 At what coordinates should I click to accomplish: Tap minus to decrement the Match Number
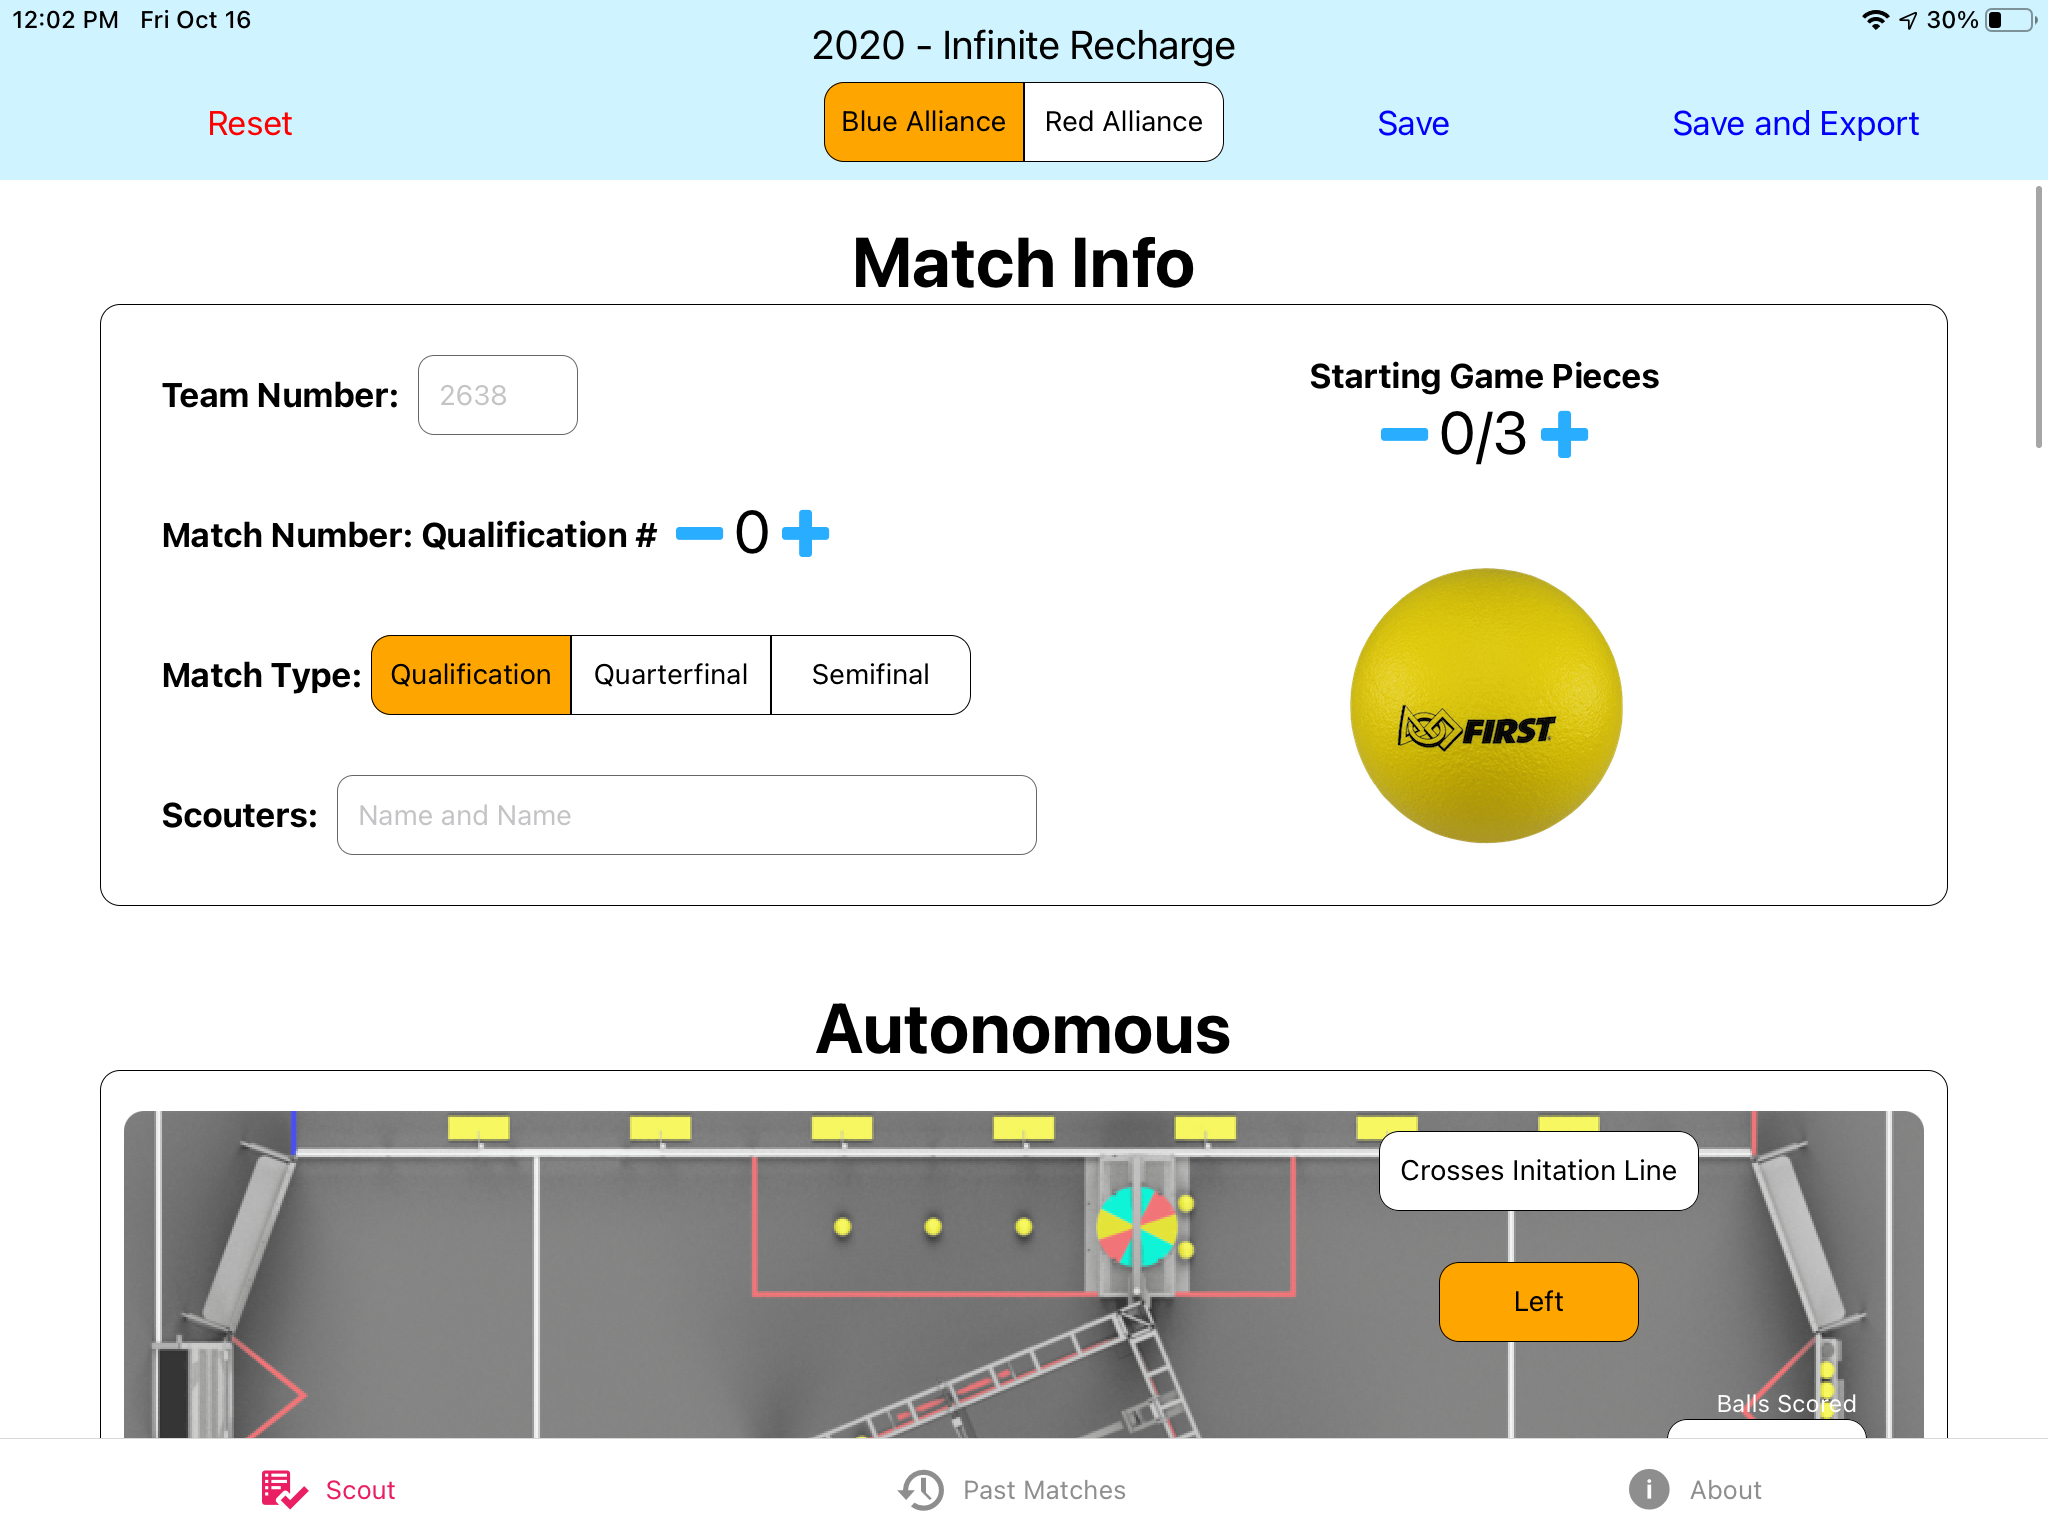pos(699,533)
